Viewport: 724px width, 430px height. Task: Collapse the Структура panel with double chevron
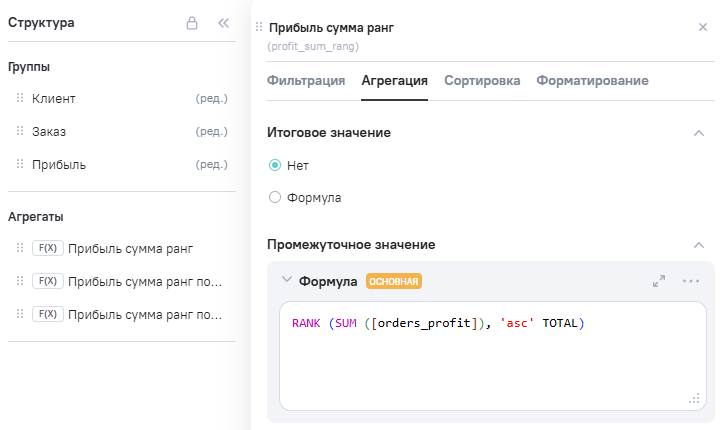(x=223, y=23)
